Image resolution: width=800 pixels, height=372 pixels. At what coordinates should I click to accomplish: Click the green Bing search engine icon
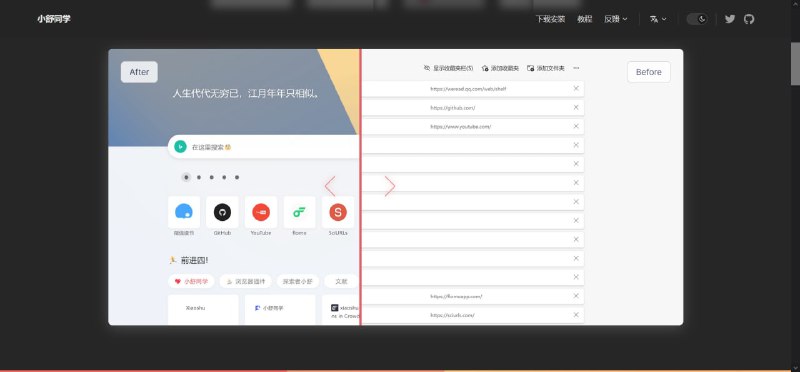(180, 147)
